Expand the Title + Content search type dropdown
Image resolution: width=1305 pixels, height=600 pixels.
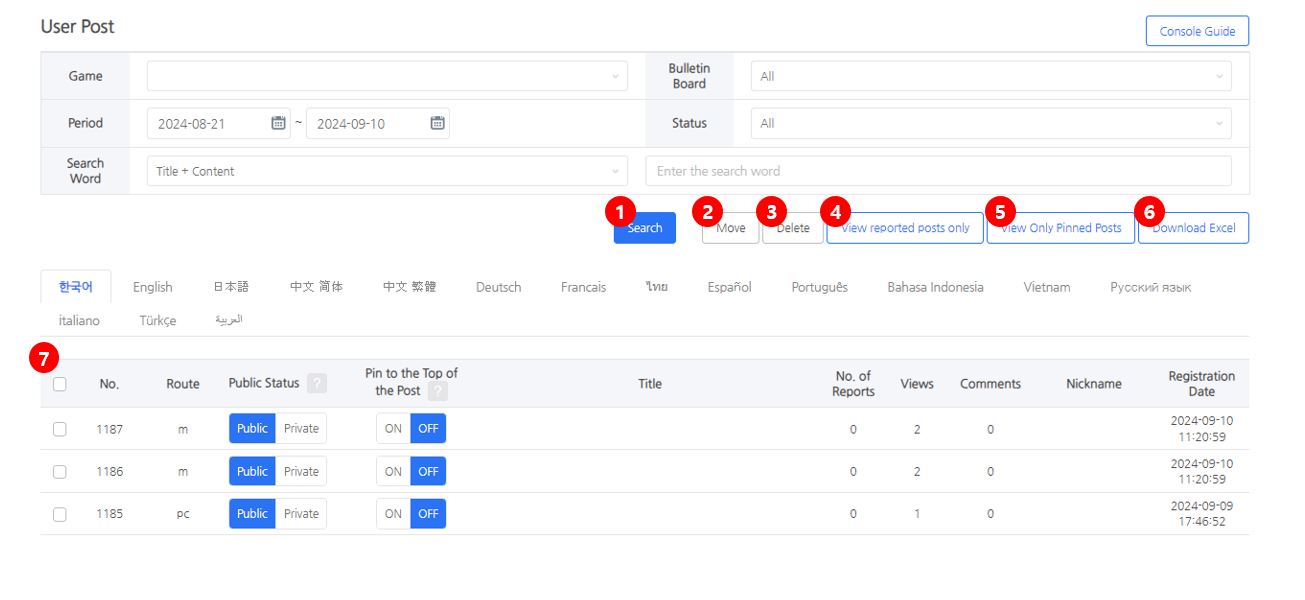pos(387,171)
